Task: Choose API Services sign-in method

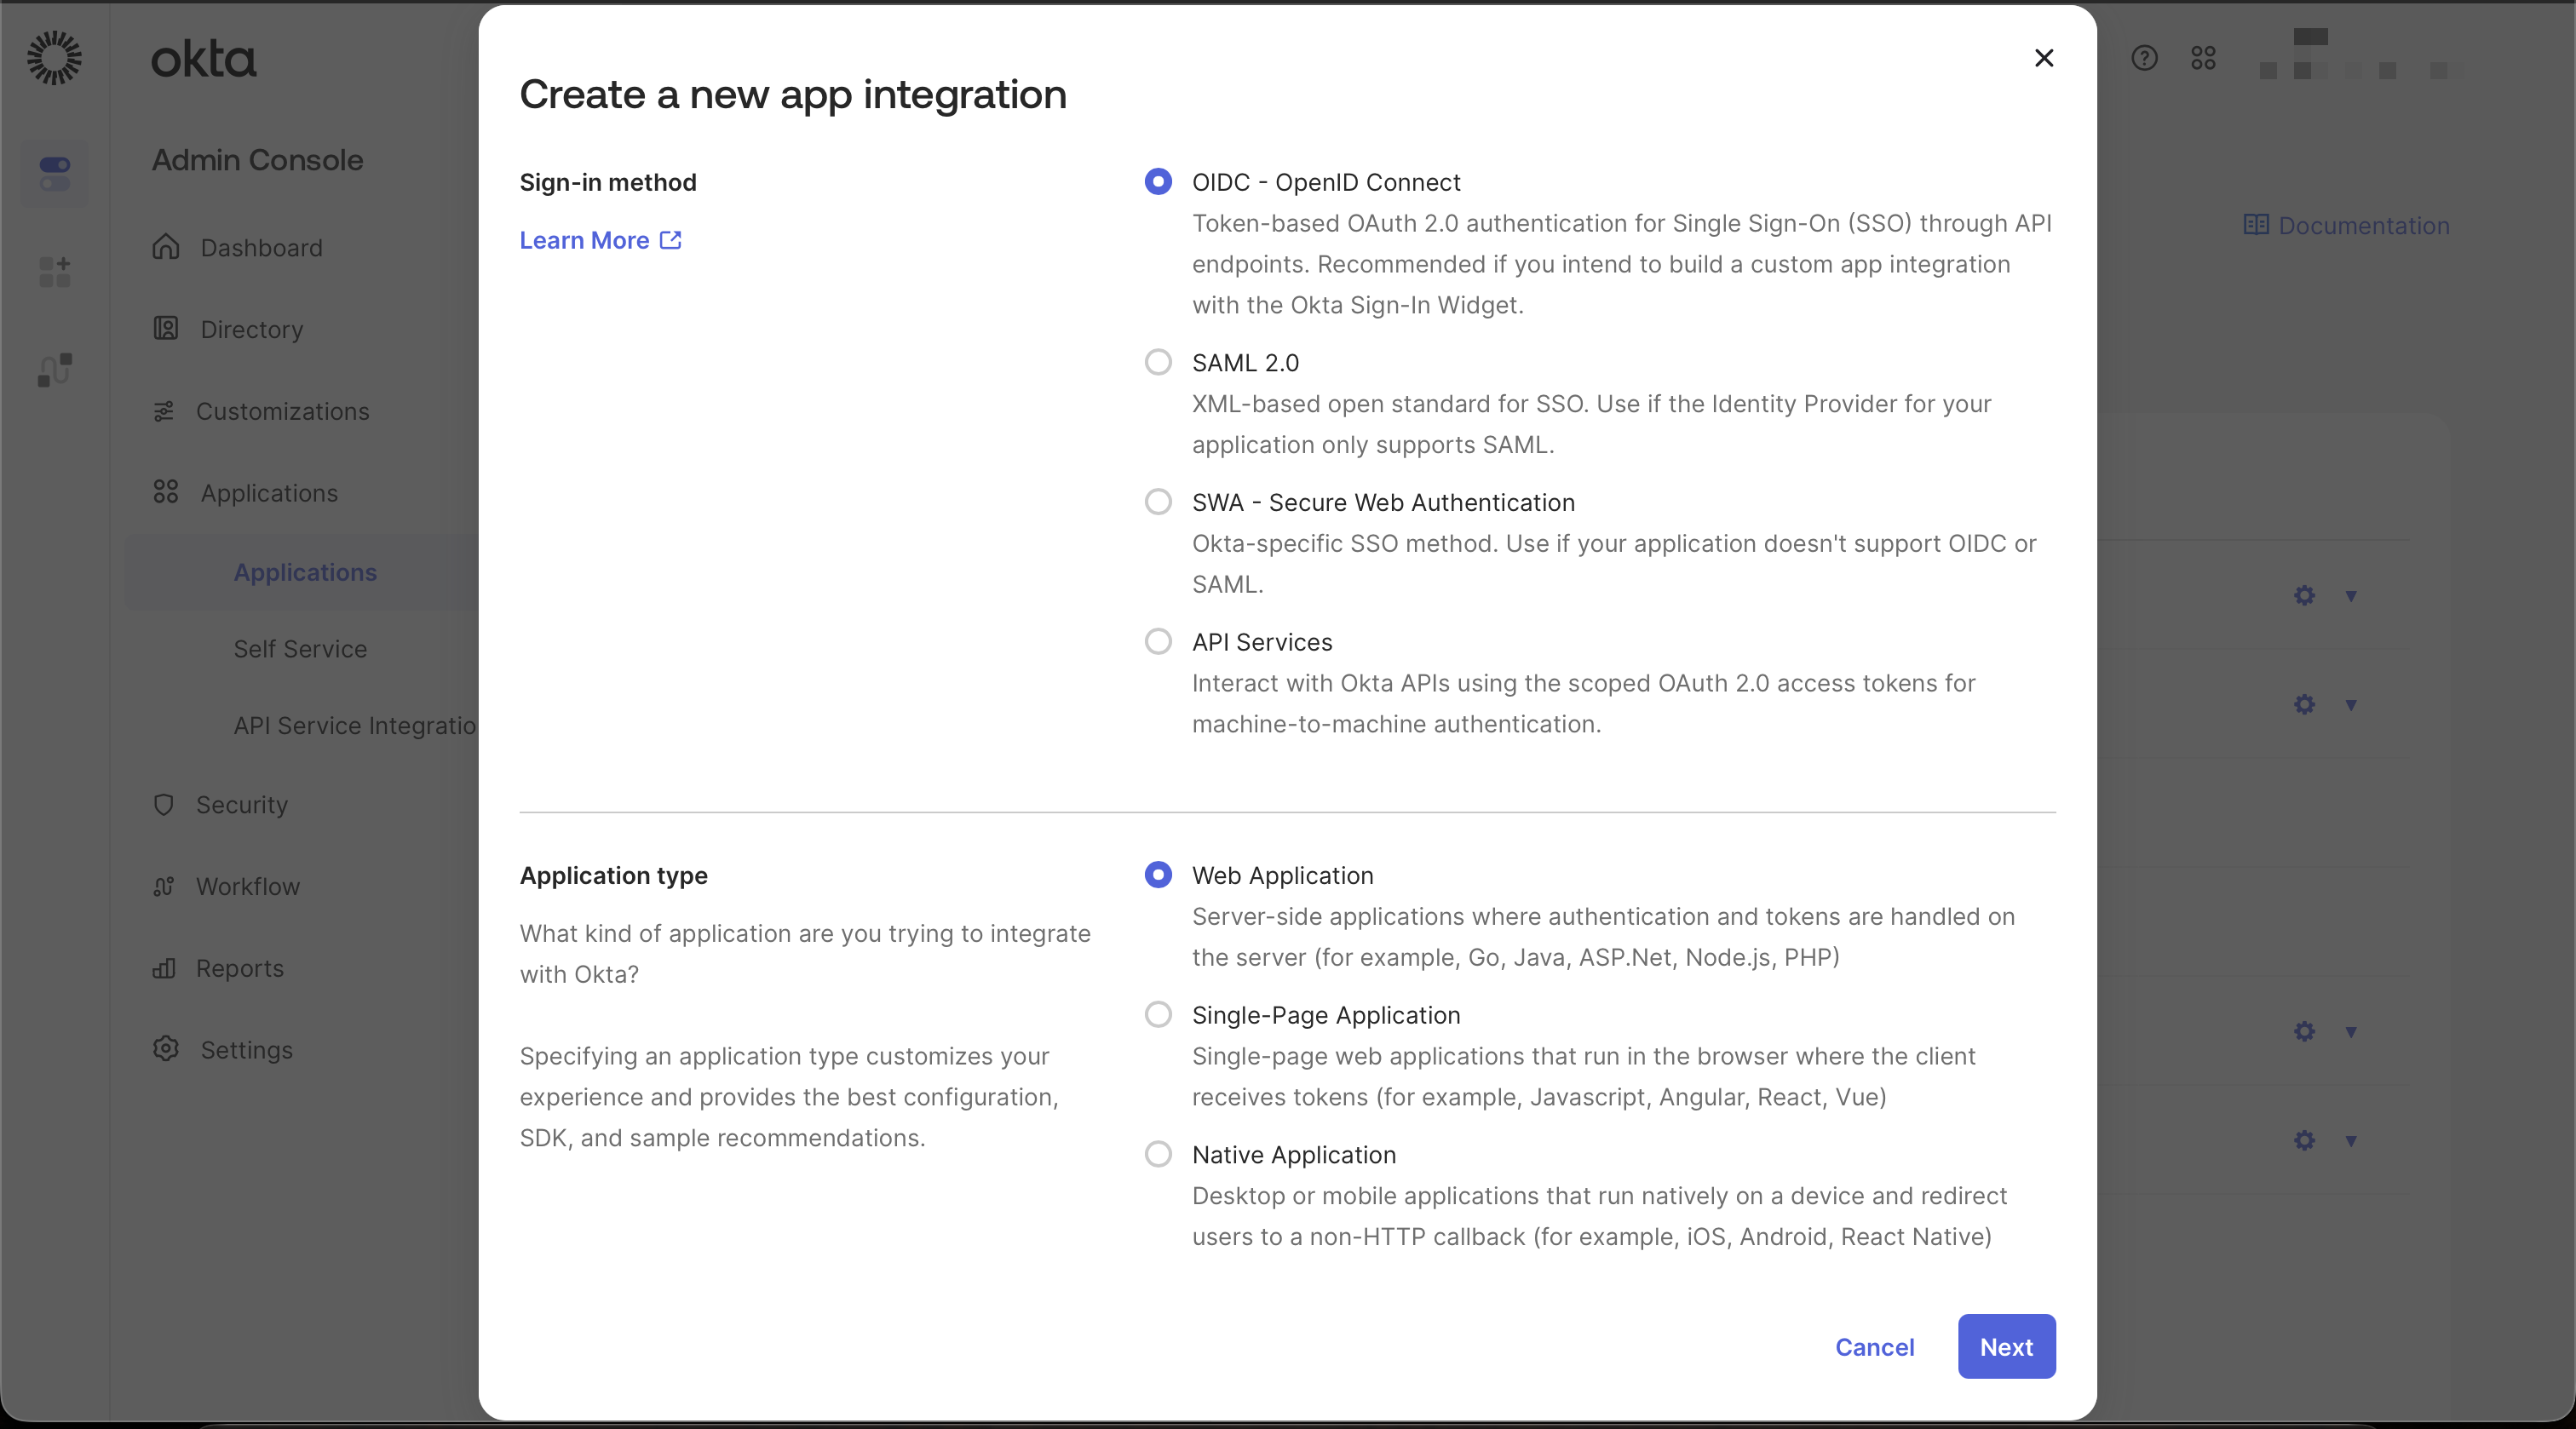Action: click(x=1158, y=641)
